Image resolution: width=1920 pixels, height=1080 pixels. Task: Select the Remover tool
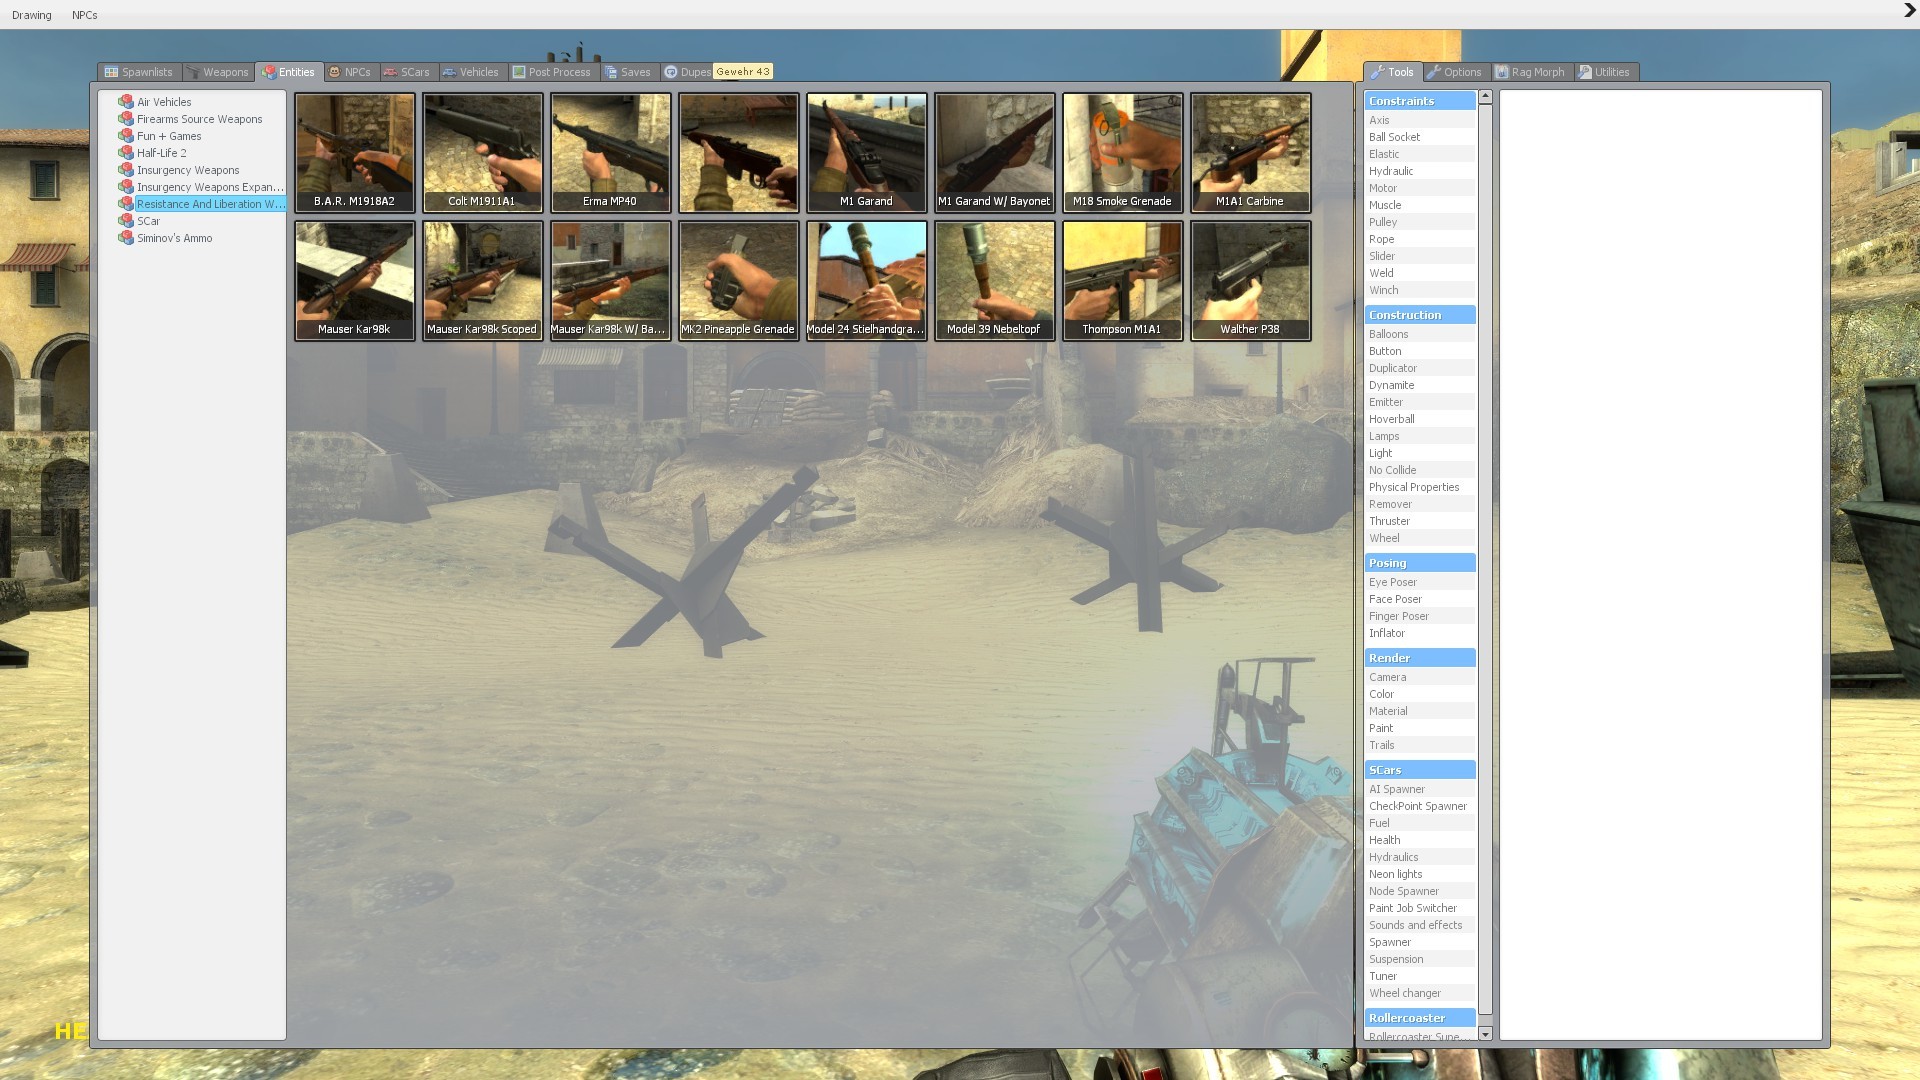(x=1420, y=504)
